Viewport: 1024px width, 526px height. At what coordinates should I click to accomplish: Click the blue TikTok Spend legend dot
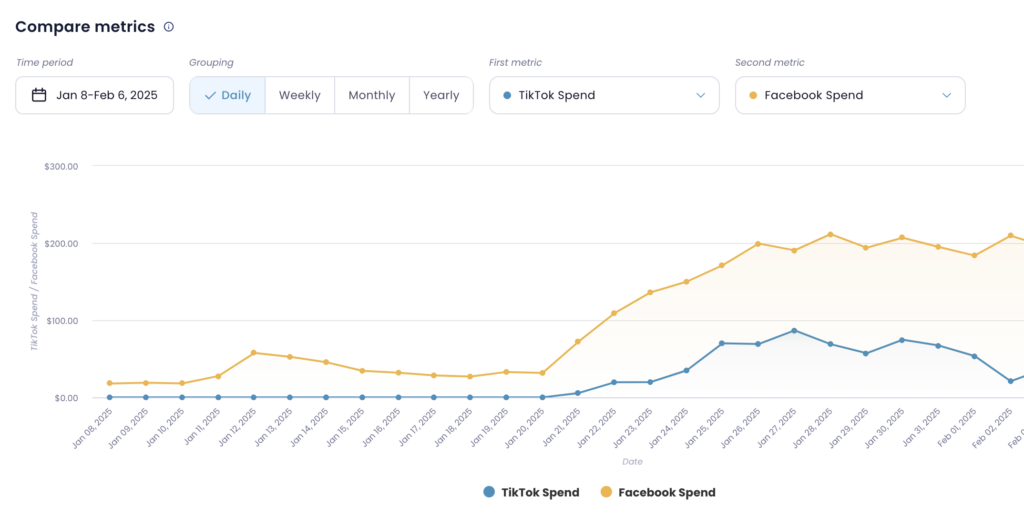tap(489, 492)
